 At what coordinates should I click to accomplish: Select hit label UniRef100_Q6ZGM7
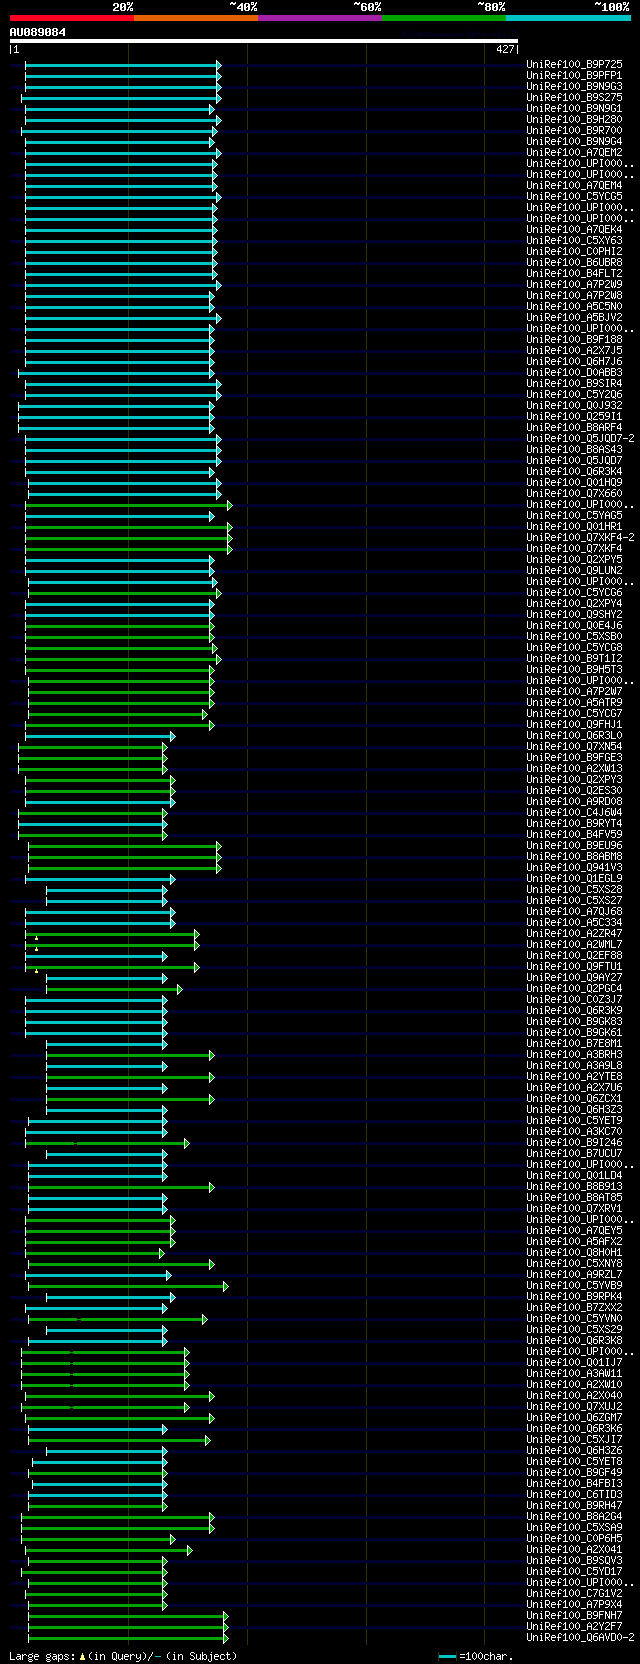click(x=574, y=1417)
